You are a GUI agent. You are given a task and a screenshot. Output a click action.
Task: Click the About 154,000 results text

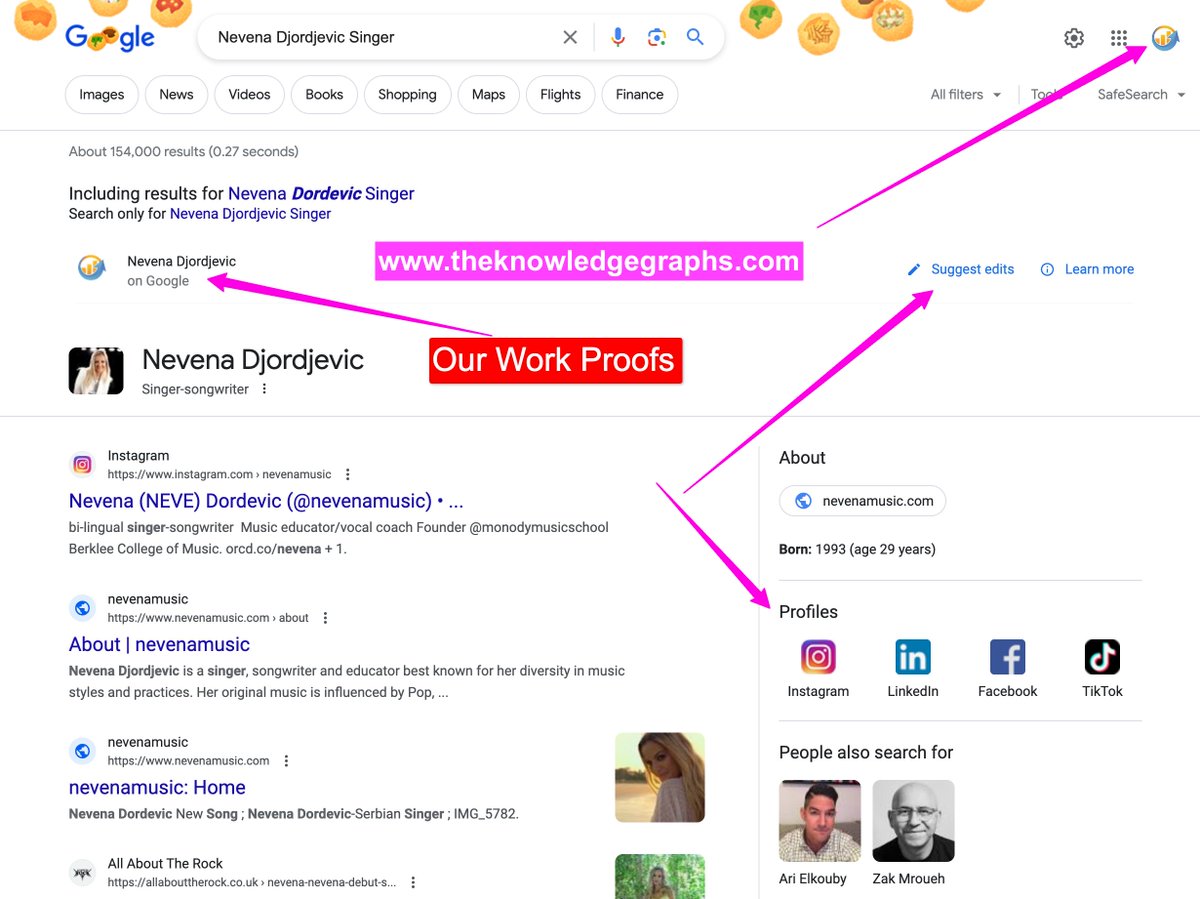pyautogui.click(x=184, y=152)
